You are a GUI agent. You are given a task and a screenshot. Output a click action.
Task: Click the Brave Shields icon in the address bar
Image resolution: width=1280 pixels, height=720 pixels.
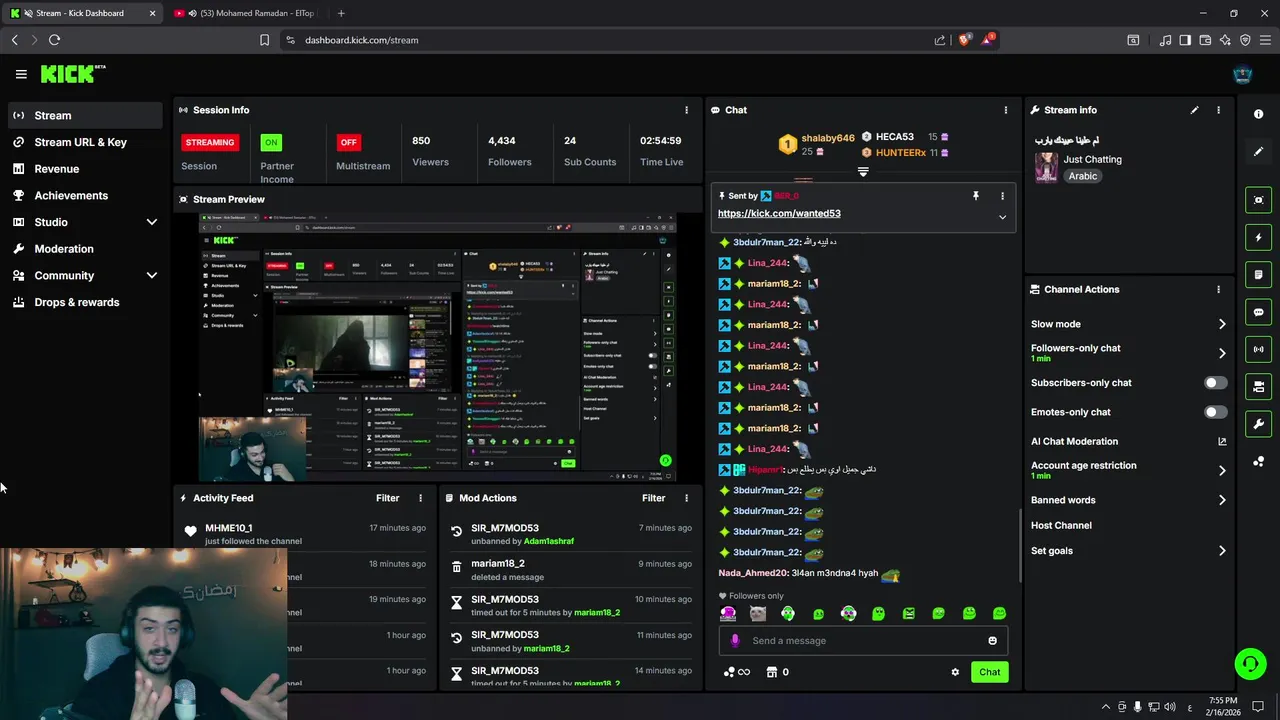click(x=964, y=40)
